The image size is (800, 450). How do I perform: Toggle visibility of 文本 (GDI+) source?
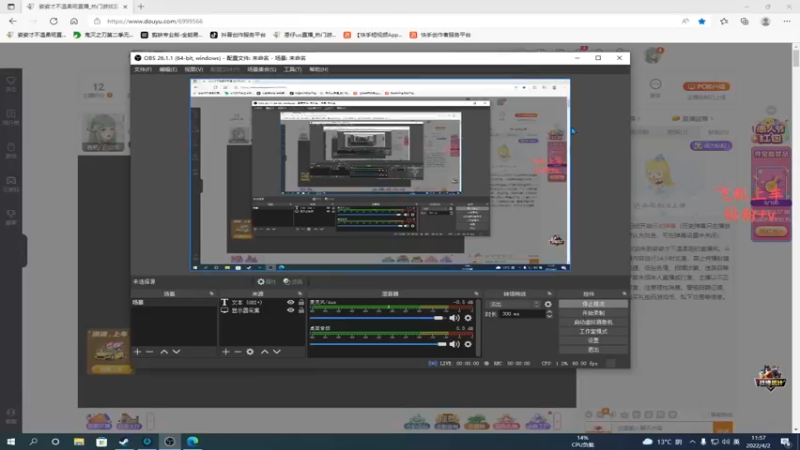coord(290,303)
